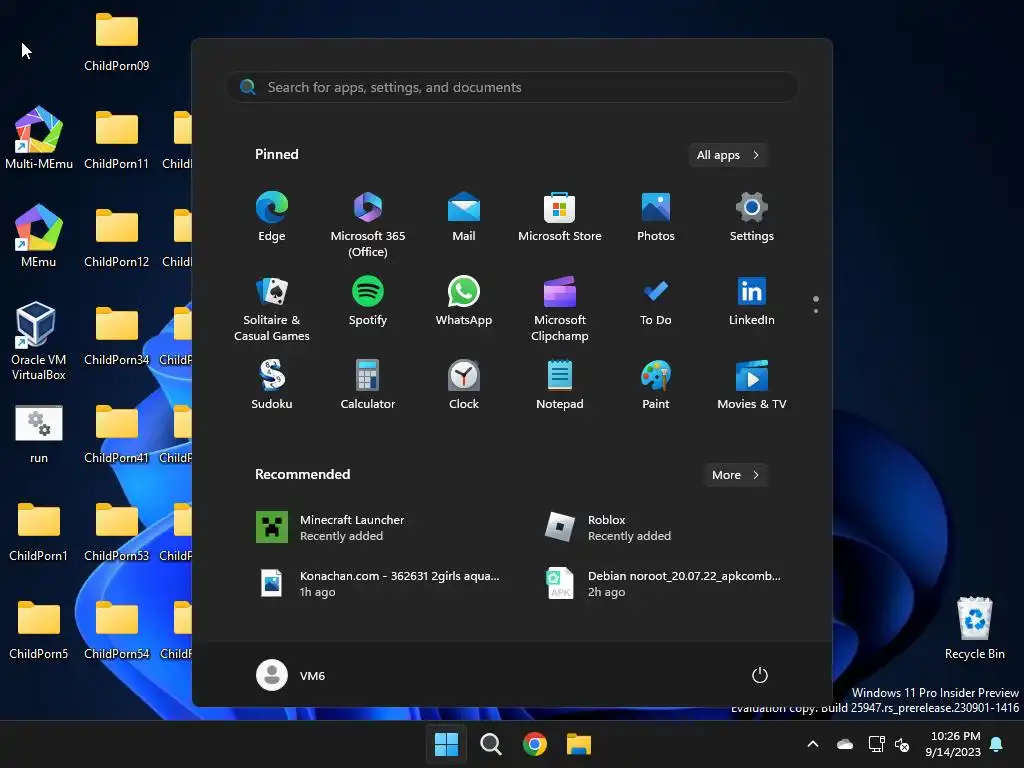Image resolution: width=1024 pixels, height=768 pixels.
Task: Open the Multi-MEmu desktop shortcut
Action: (39, 138)
